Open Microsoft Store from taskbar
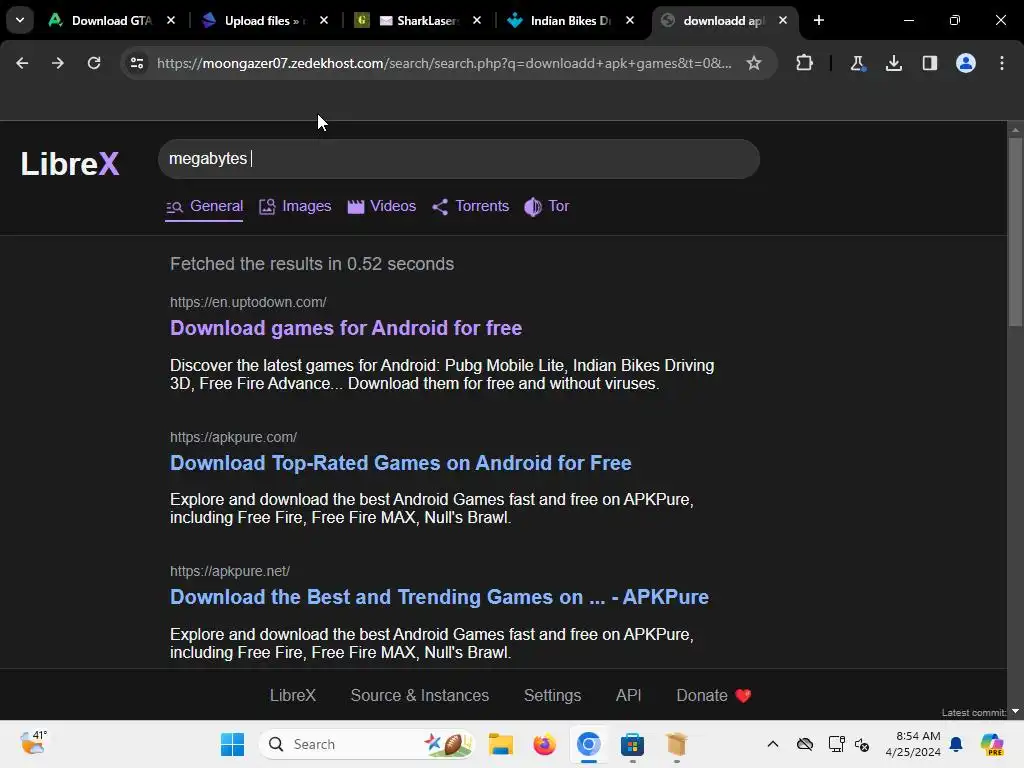Image resolution: width=1024 pixels, height=768 pixels. 632,744
